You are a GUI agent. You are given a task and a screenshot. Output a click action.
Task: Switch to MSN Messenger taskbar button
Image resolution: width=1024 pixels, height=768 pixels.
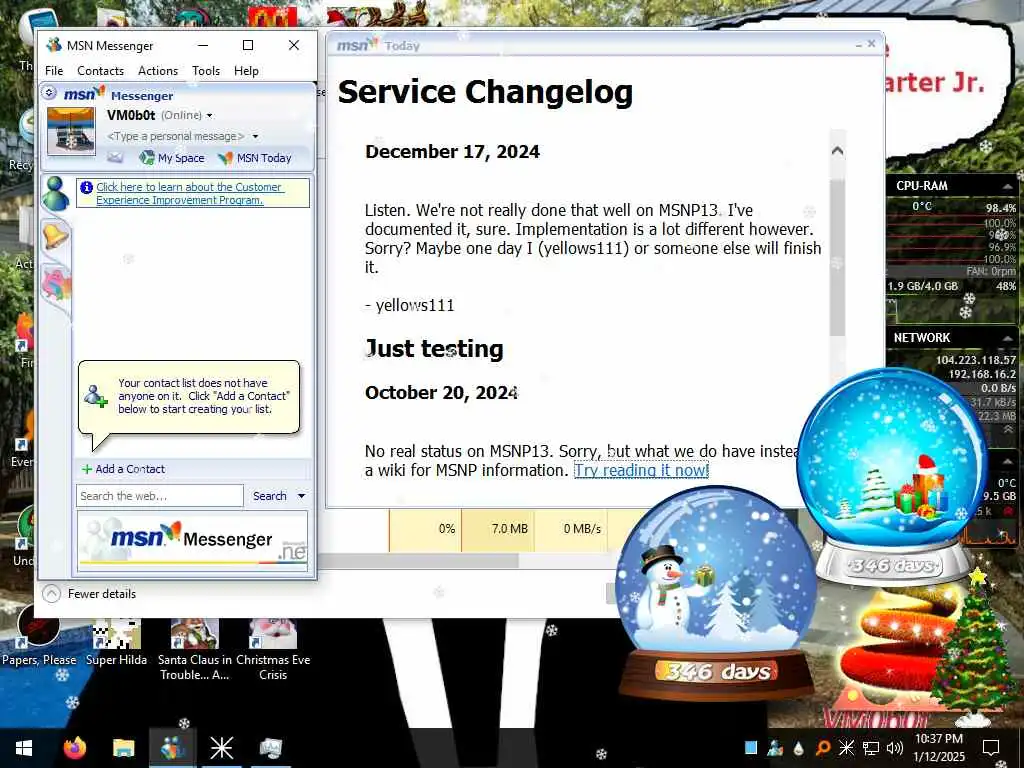pos(172,748)
